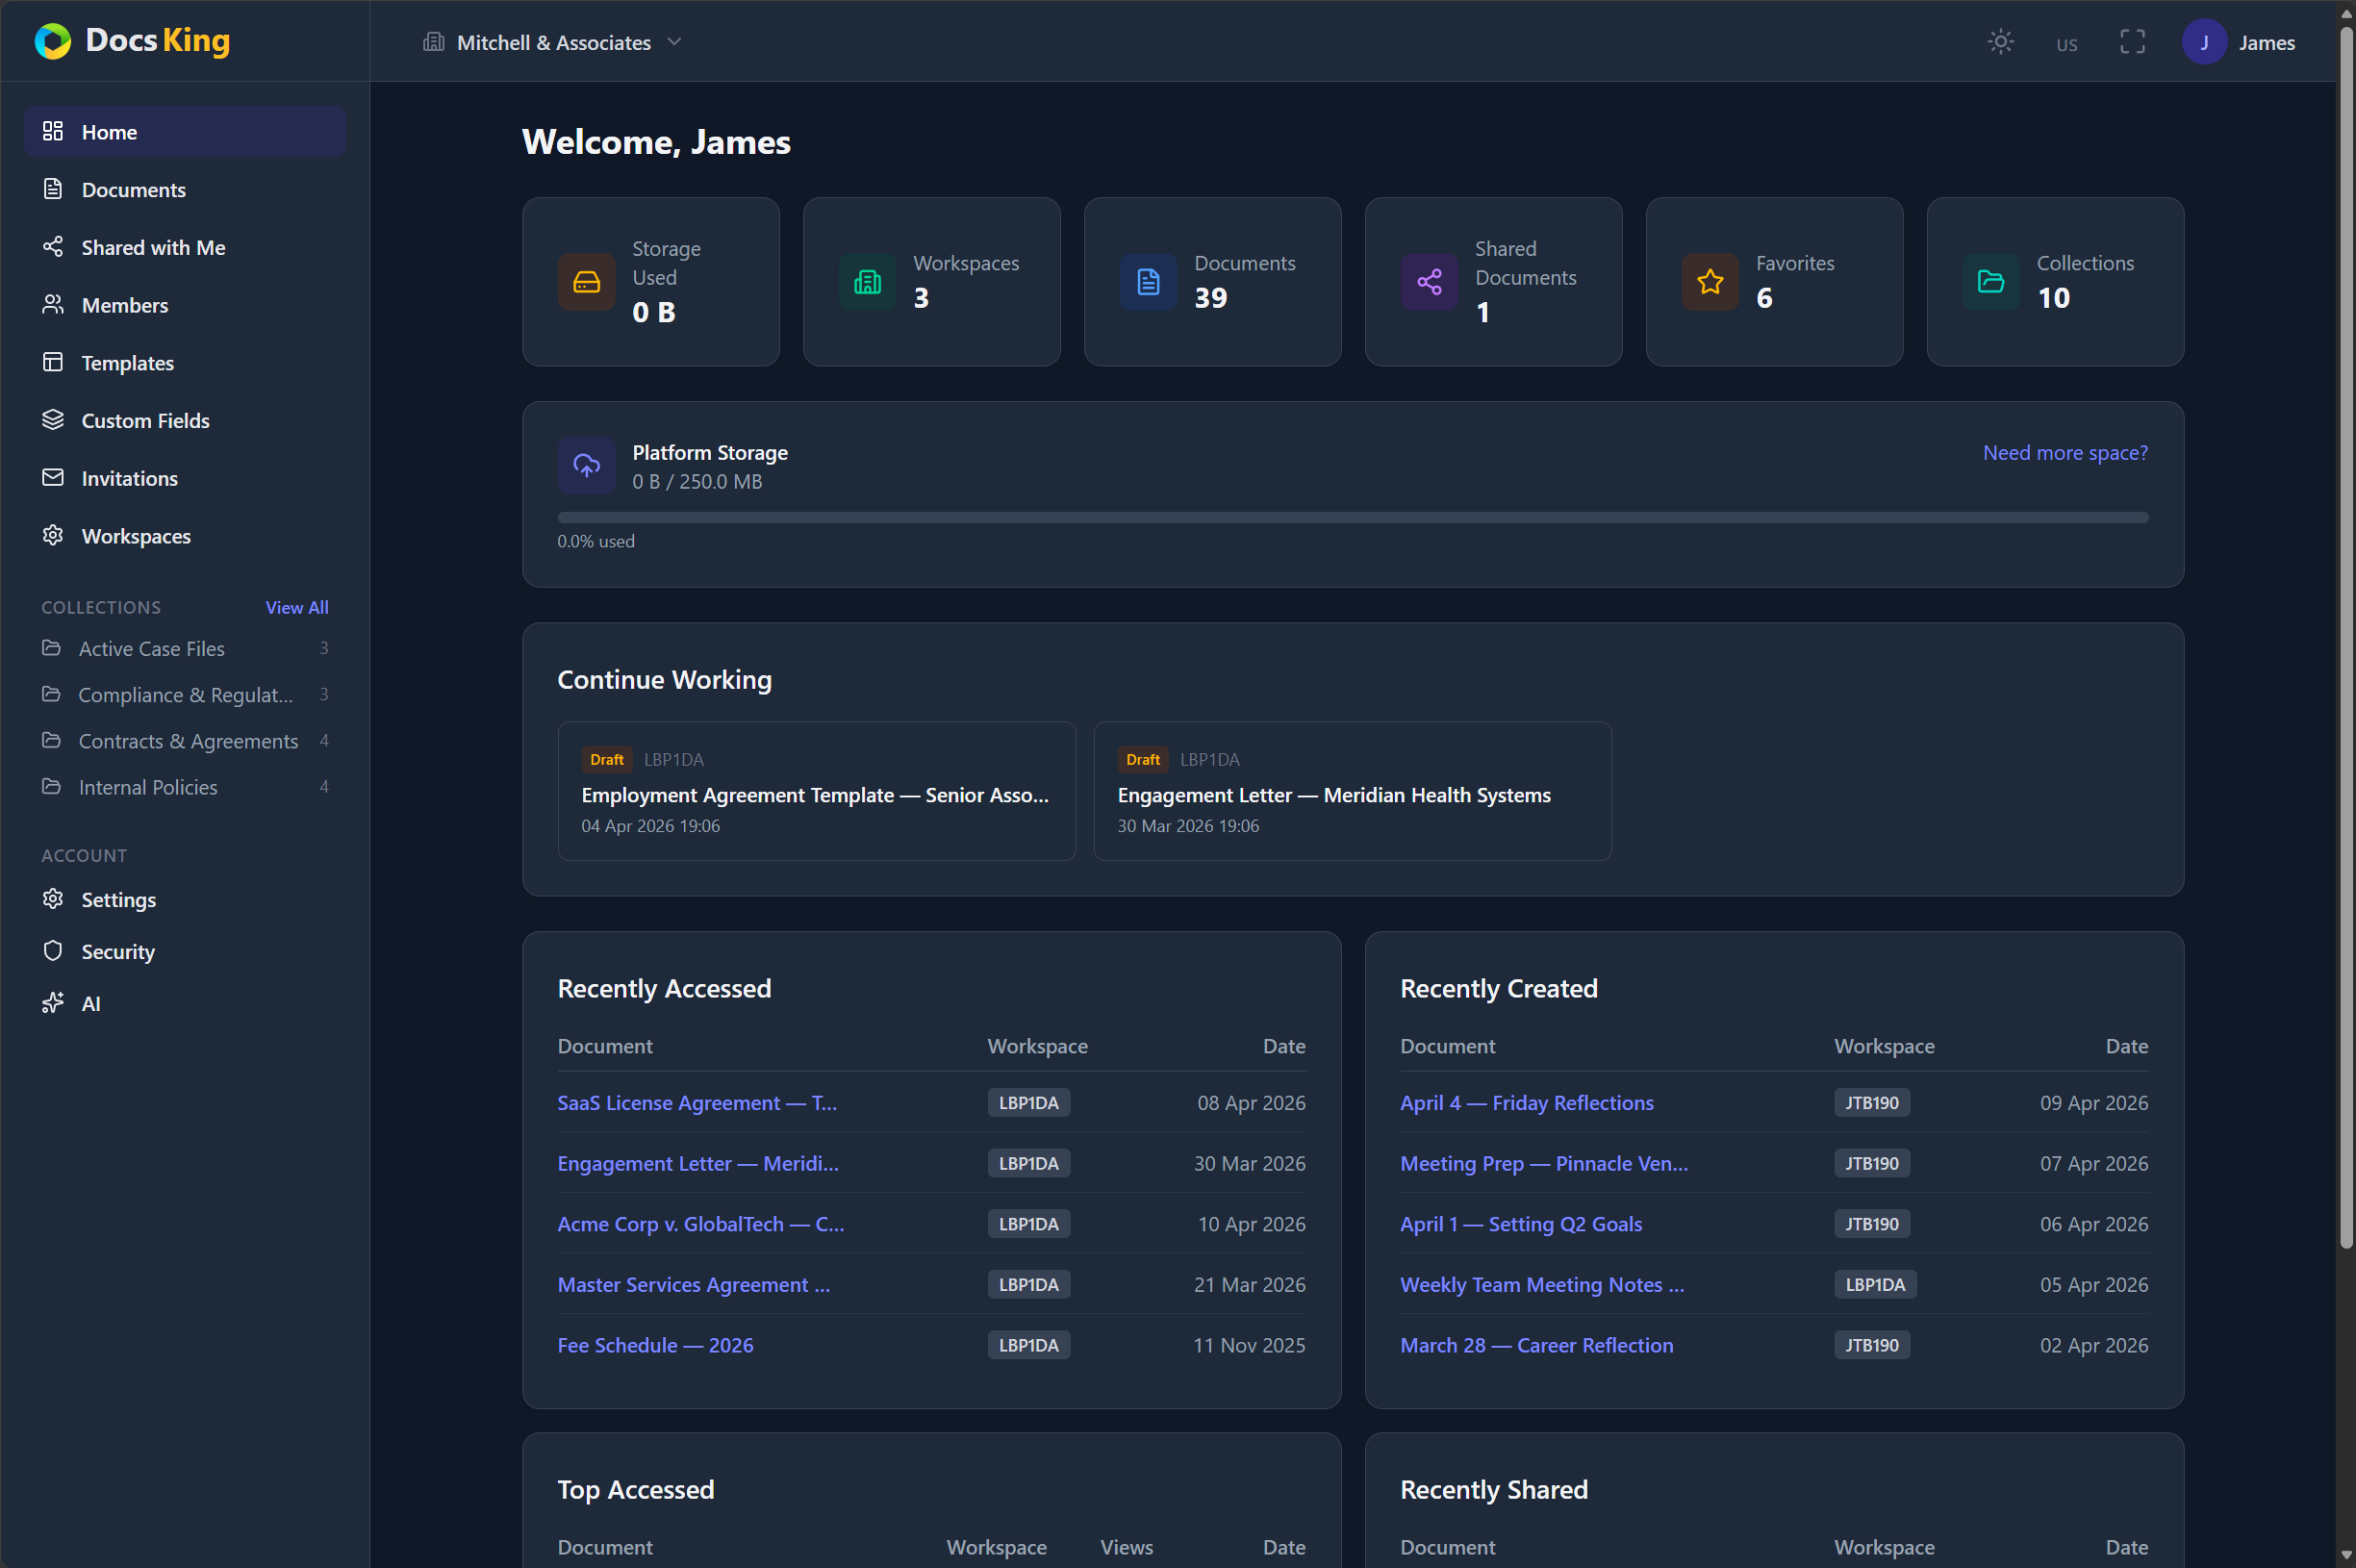Viewport: 2356px width, 1568px height.
Task: Open the Engagement Letter — Meridian Health Systems draft
Action: pyautogui.click(x=1334, y=794)
